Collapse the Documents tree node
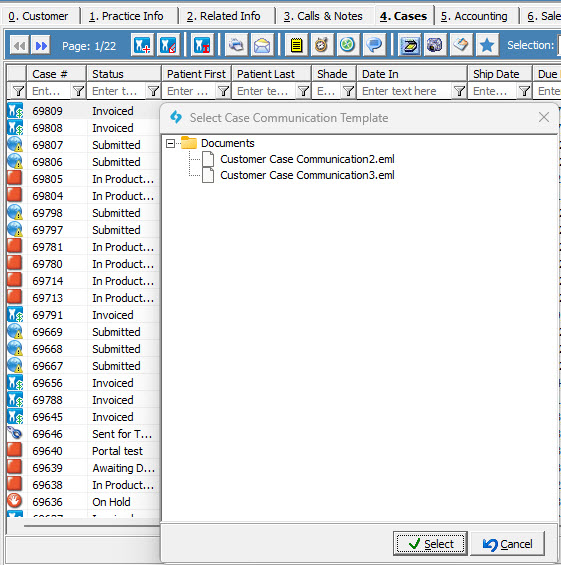 tap(170, 144)
